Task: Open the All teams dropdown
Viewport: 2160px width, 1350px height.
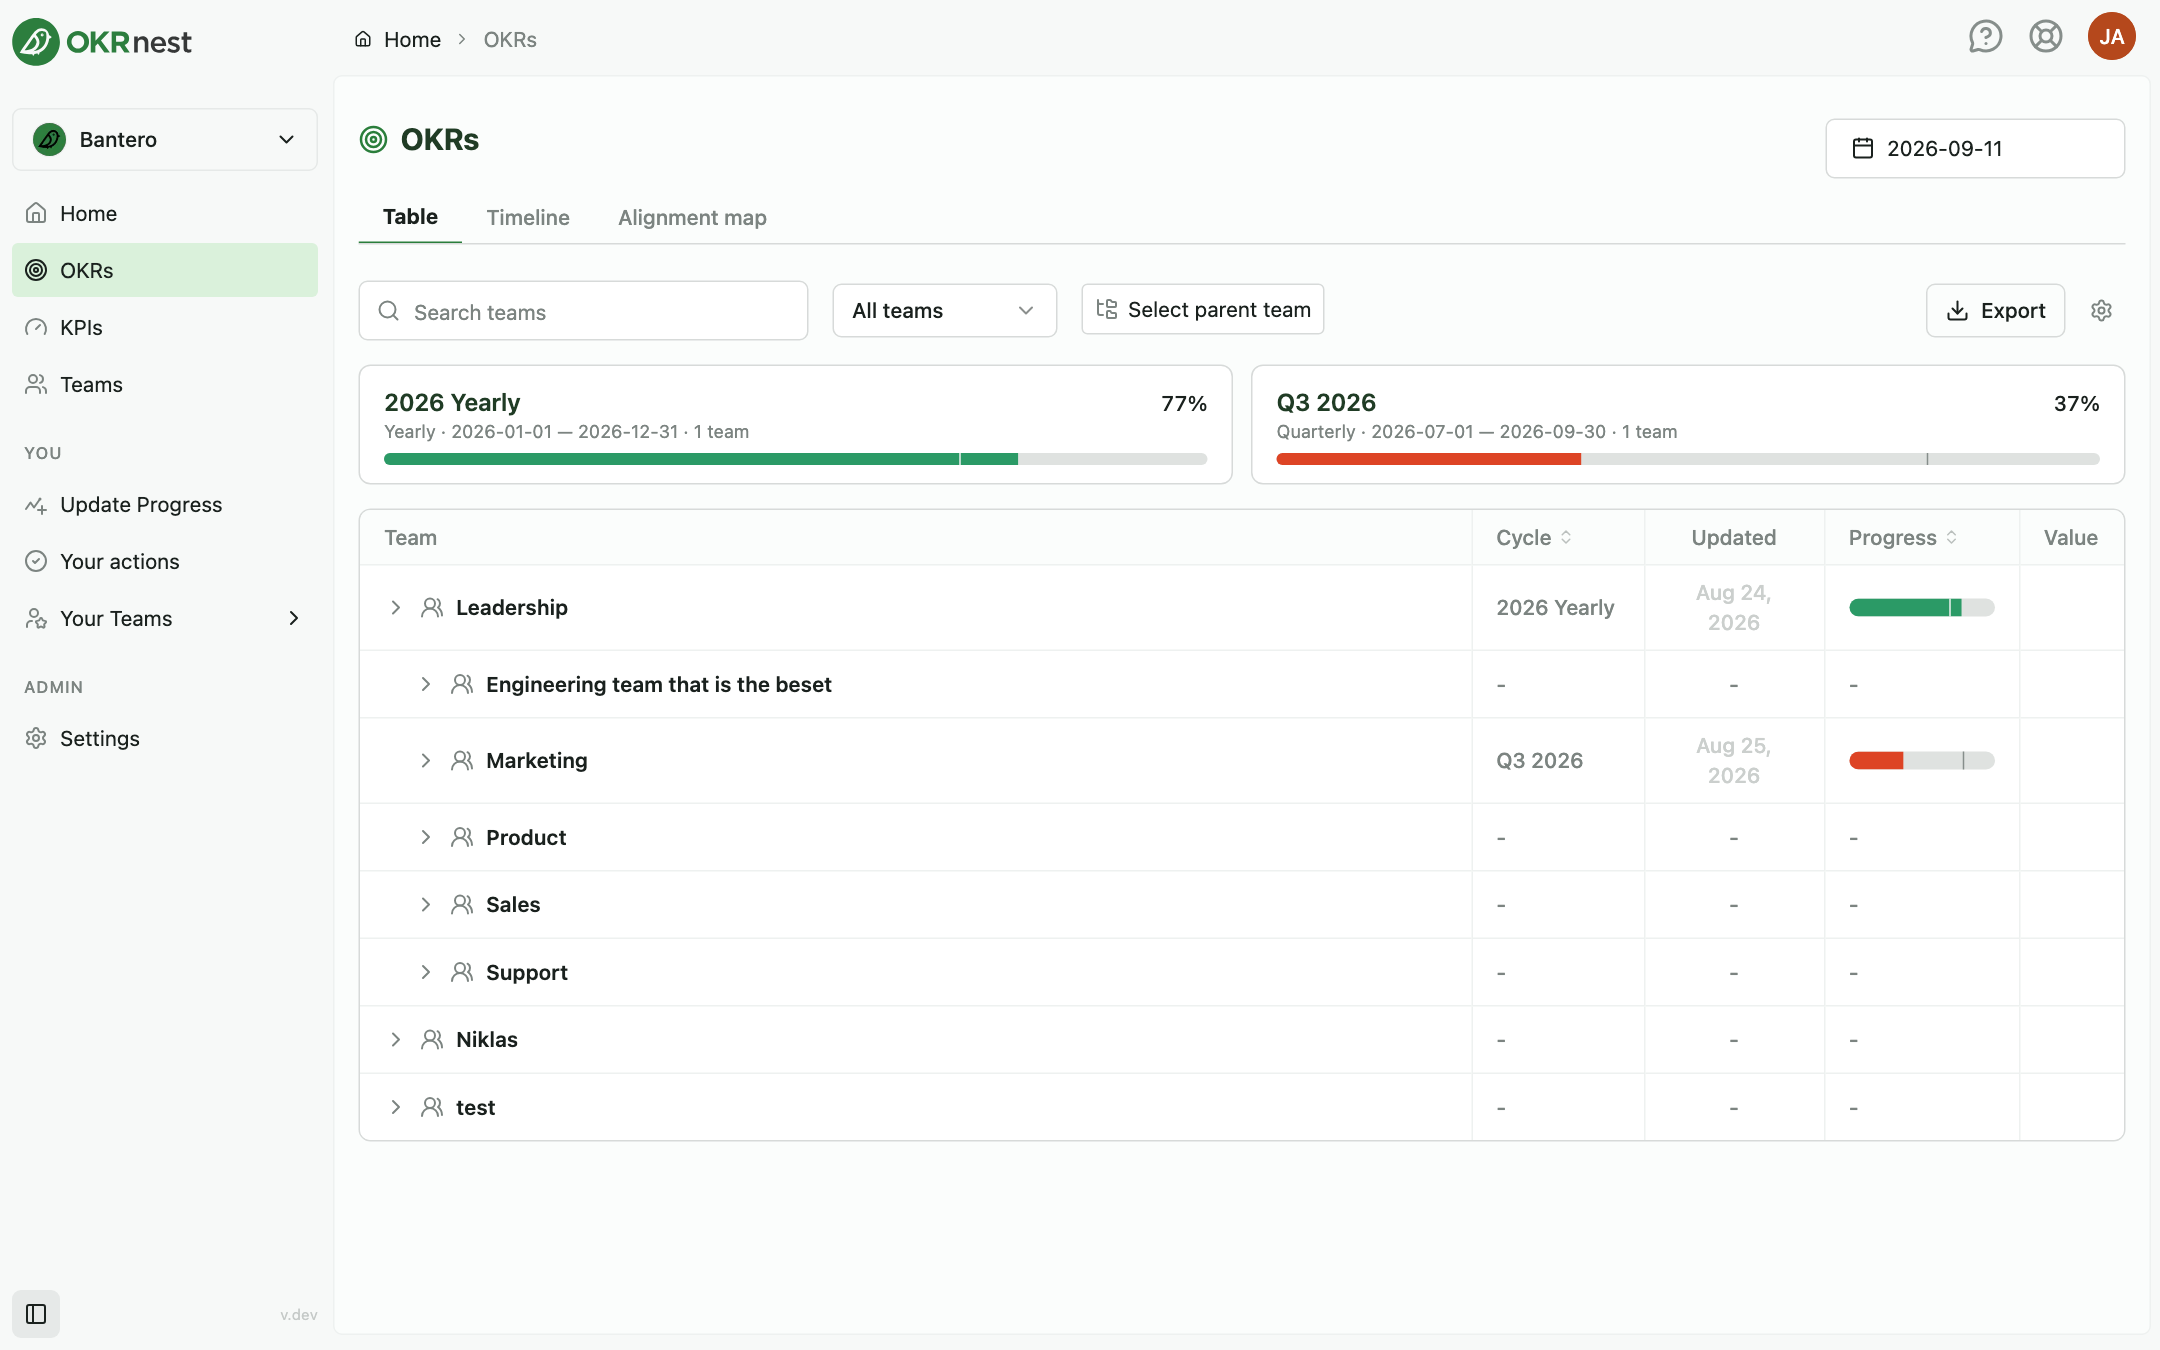Action: (x=944, y=311)
